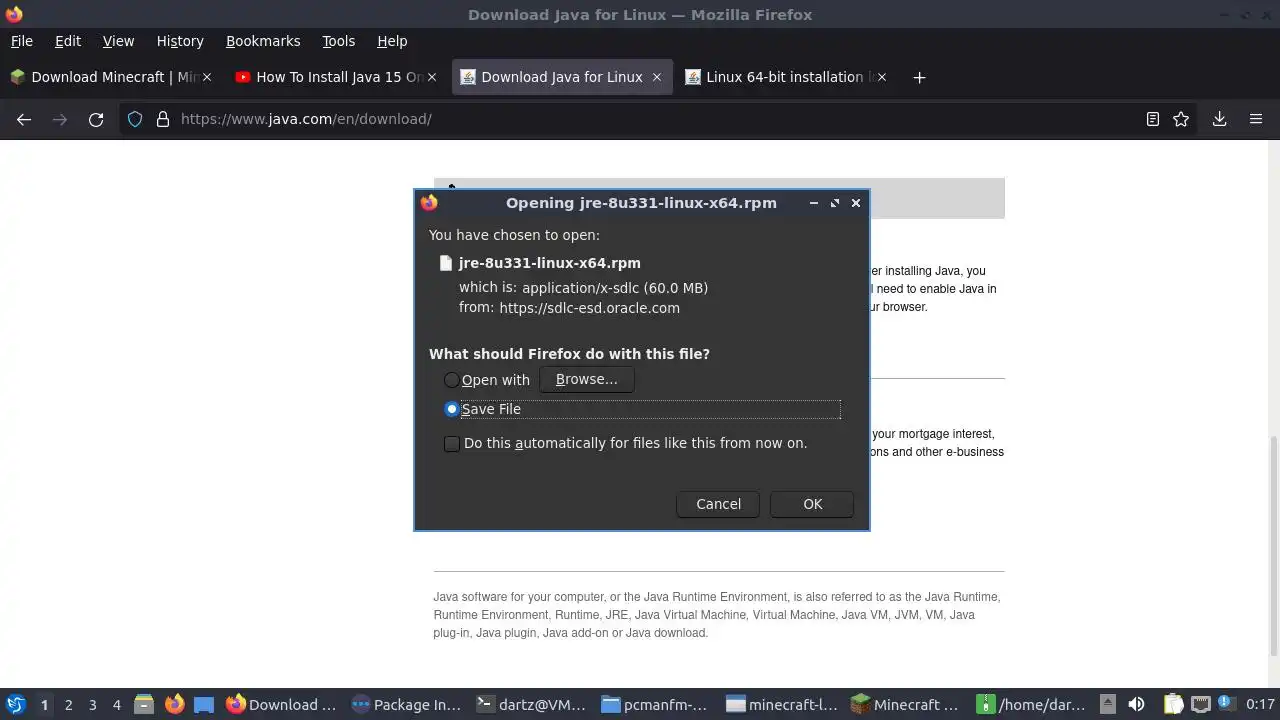Open a new tab with plus button
The height and width of the screenshot is (720, 1280).
click(x=919, y=77)
